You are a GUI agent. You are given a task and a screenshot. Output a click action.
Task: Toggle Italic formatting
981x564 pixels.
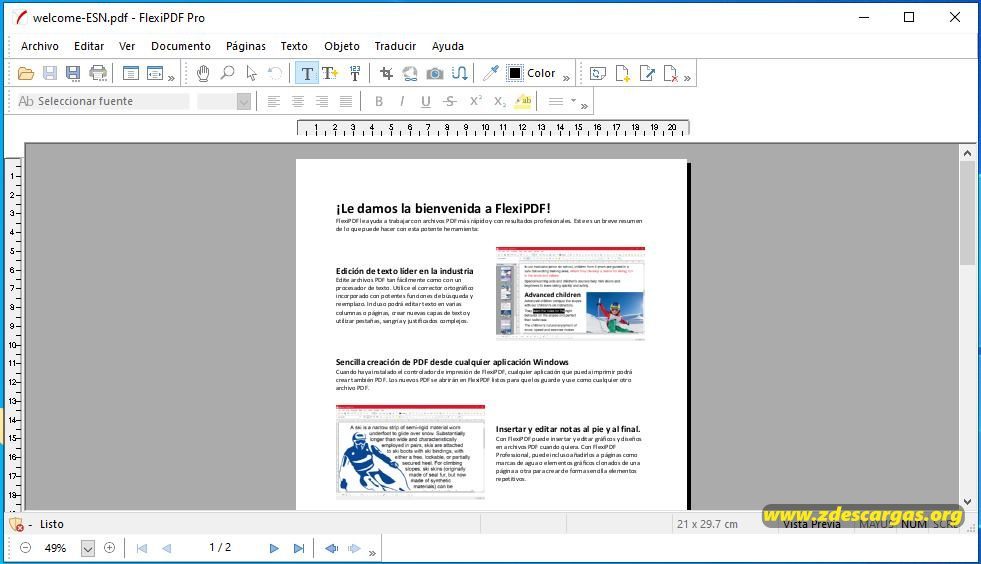(x=402, y=101)
